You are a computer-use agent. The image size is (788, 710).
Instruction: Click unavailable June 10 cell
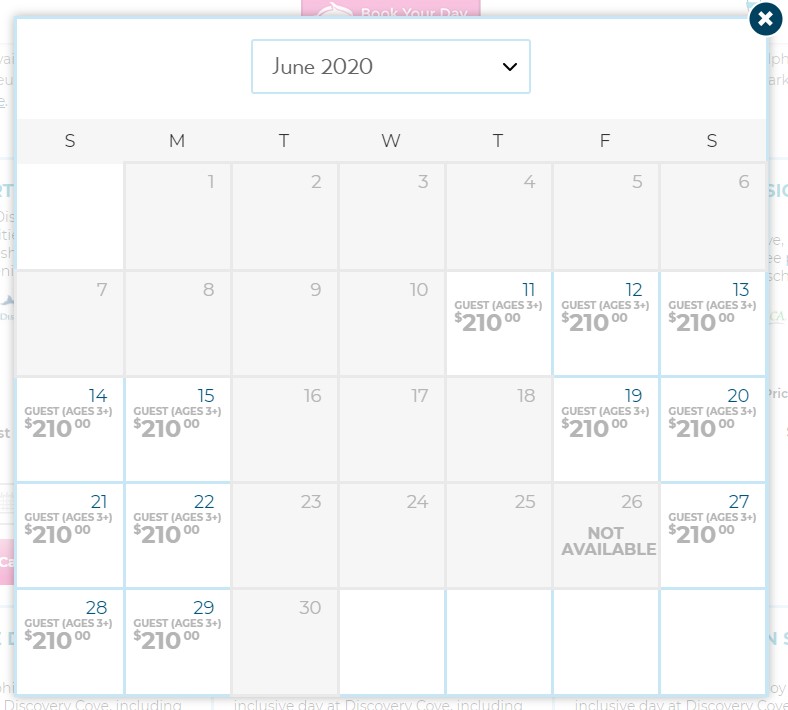(x=391, y=322)
